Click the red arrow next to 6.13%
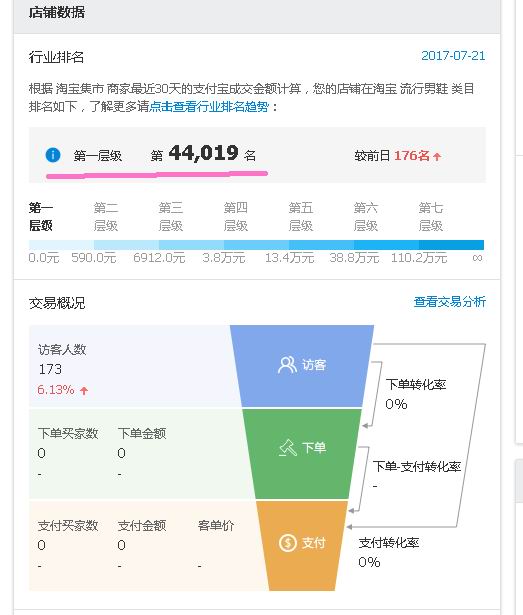 click(84, 390)
